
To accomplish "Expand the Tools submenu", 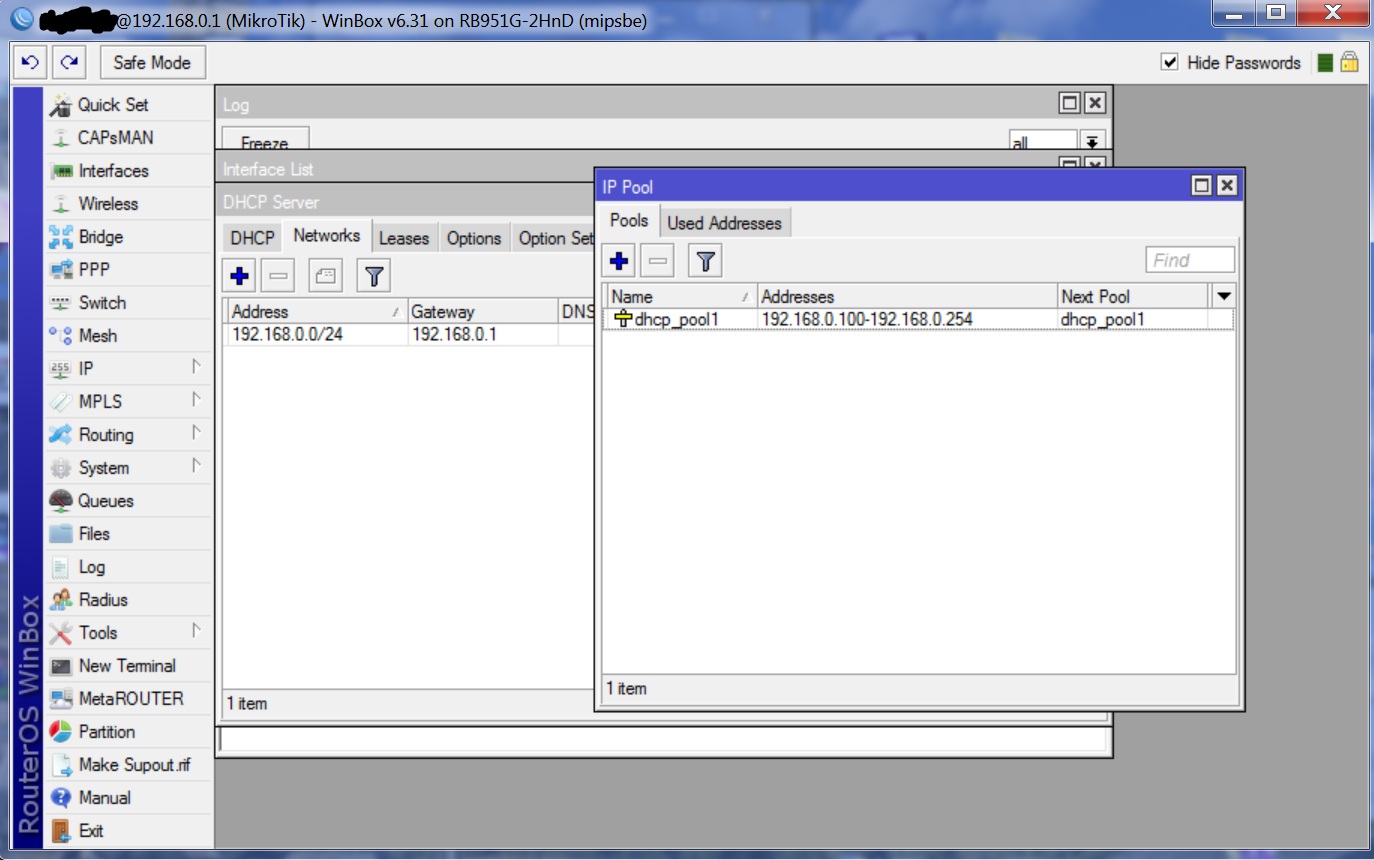I will [196, 631].
